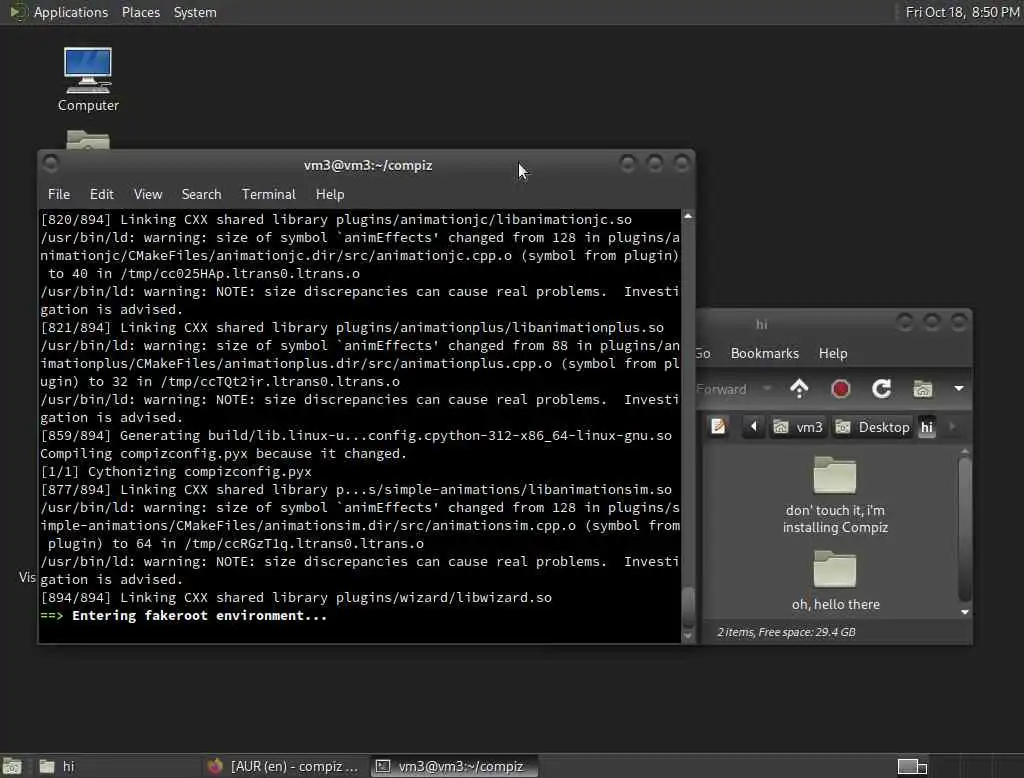Select the 'don' touch it, i'm installing Compiz' folder
The width and height of the screenshot is (1024, 778).
click(835, 495)
